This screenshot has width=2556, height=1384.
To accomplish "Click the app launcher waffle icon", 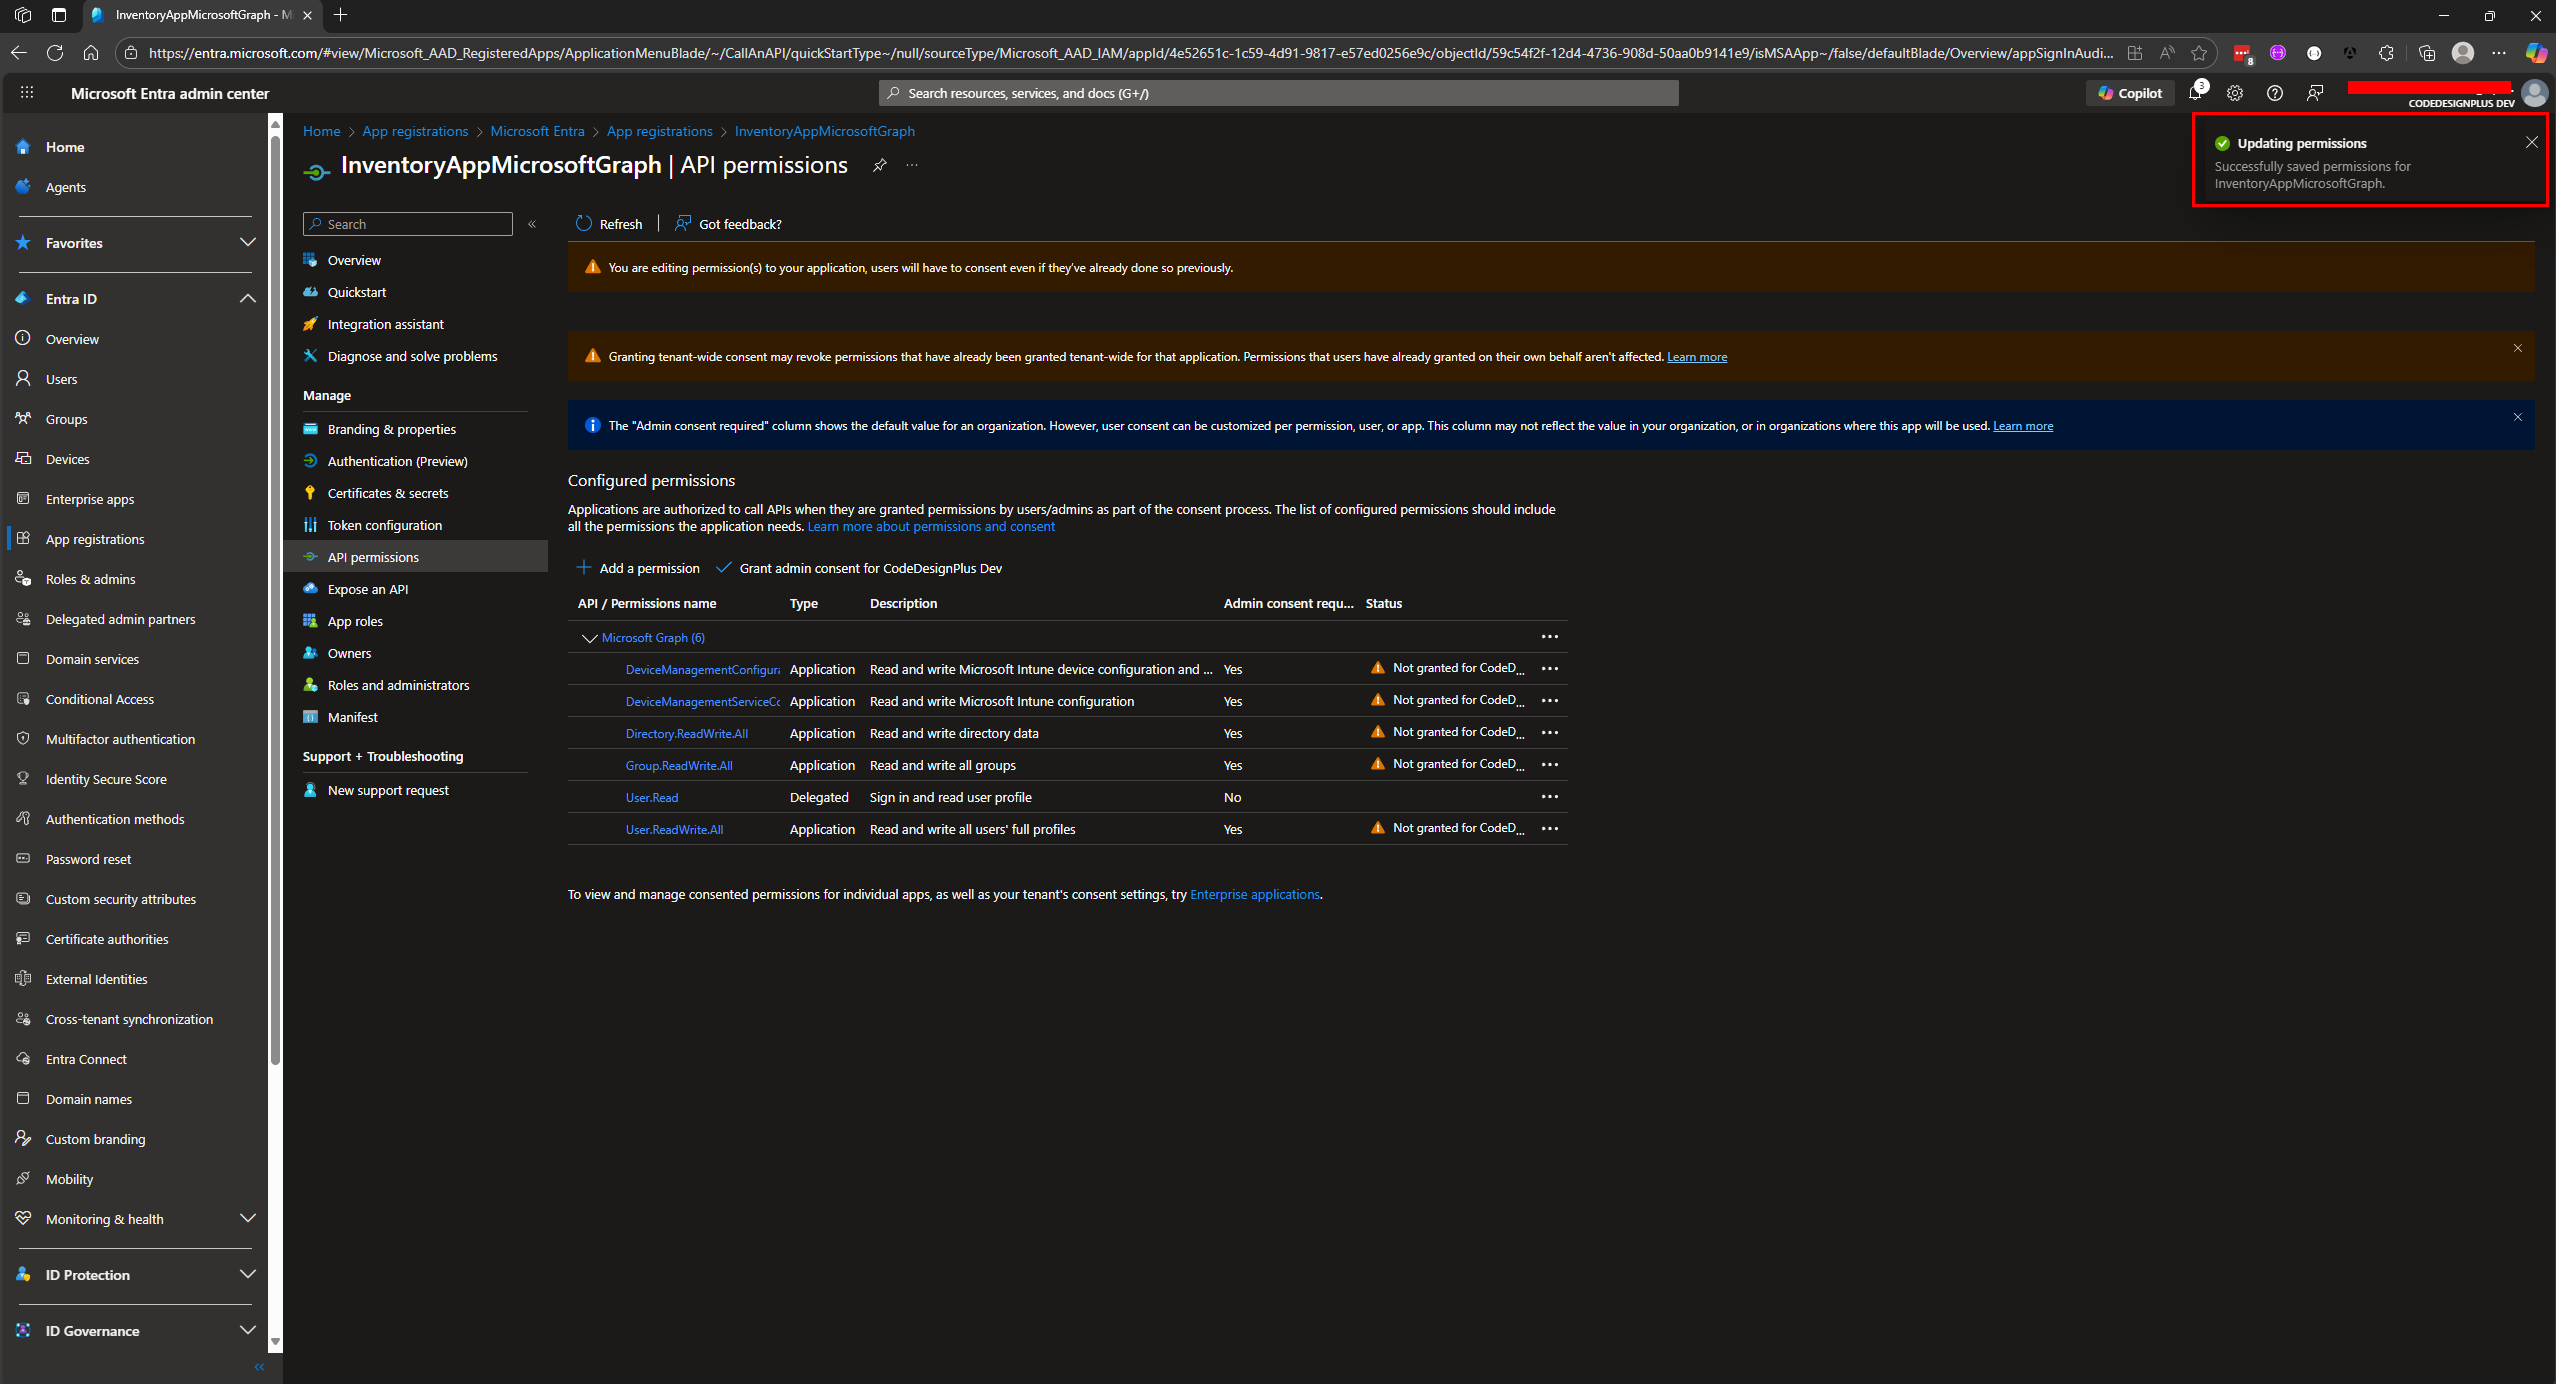I will (x=27, y=93).
